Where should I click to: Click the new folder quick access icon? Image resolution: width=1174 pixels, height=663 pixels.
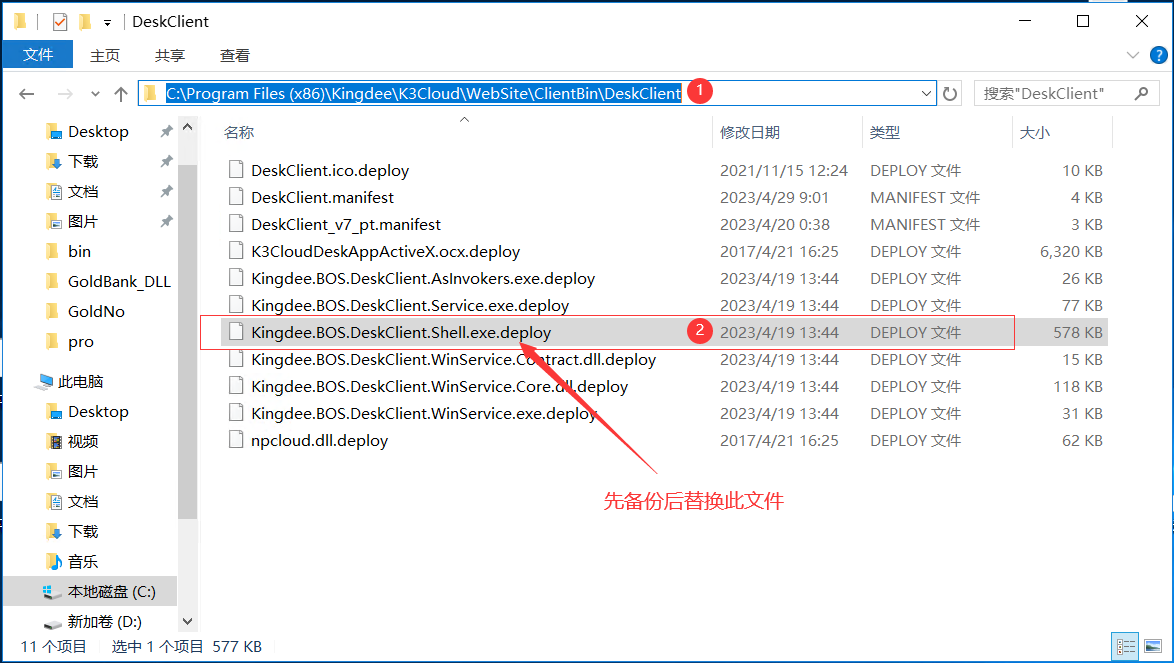click(85, 22)
